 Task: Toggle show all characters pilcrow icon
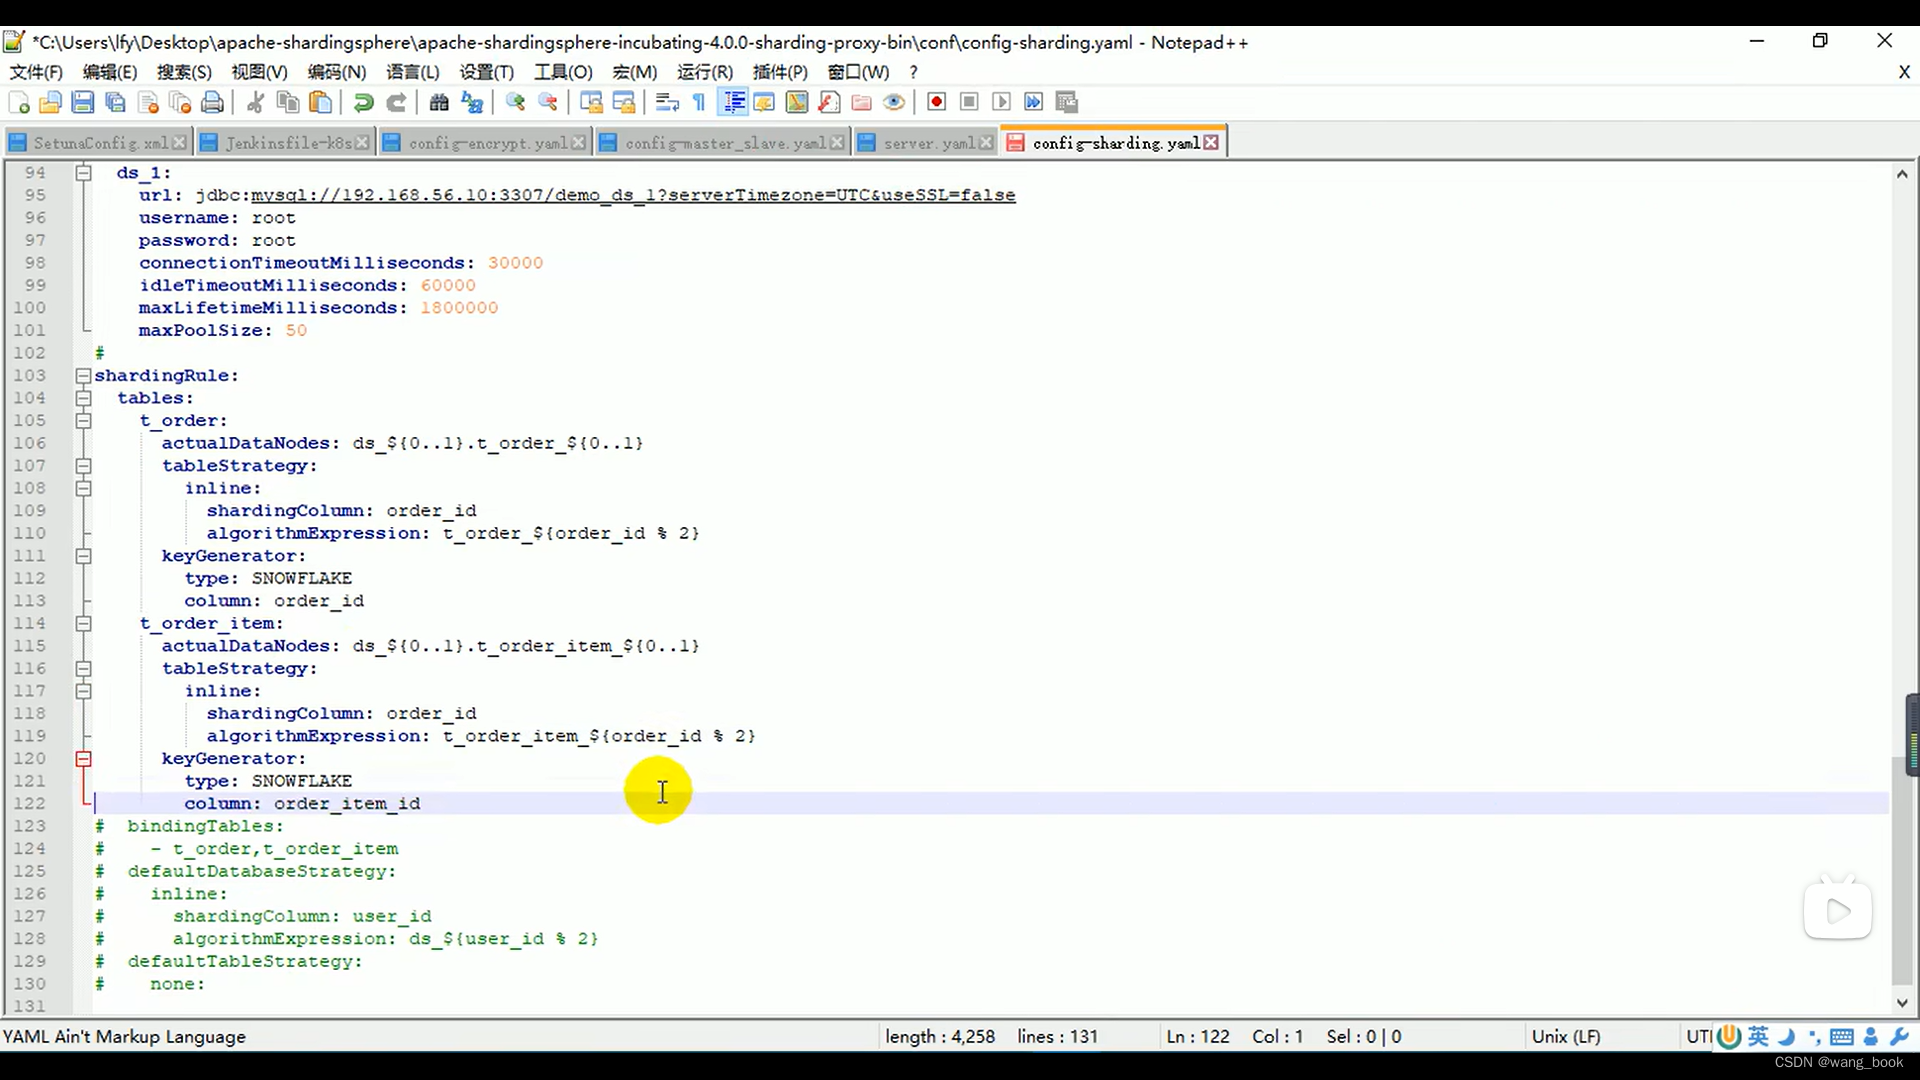[699, 102]
